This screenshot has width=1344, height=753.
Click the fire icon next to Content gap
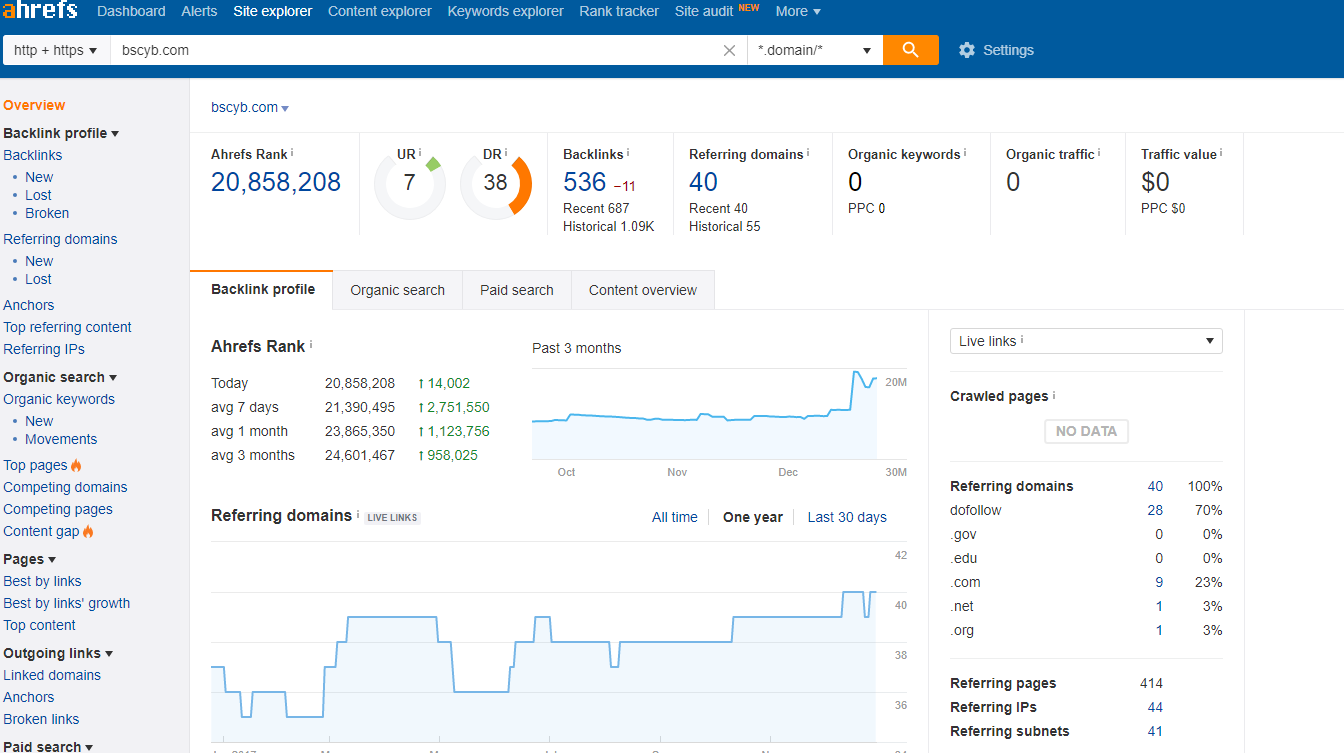[x=88, y=531]
